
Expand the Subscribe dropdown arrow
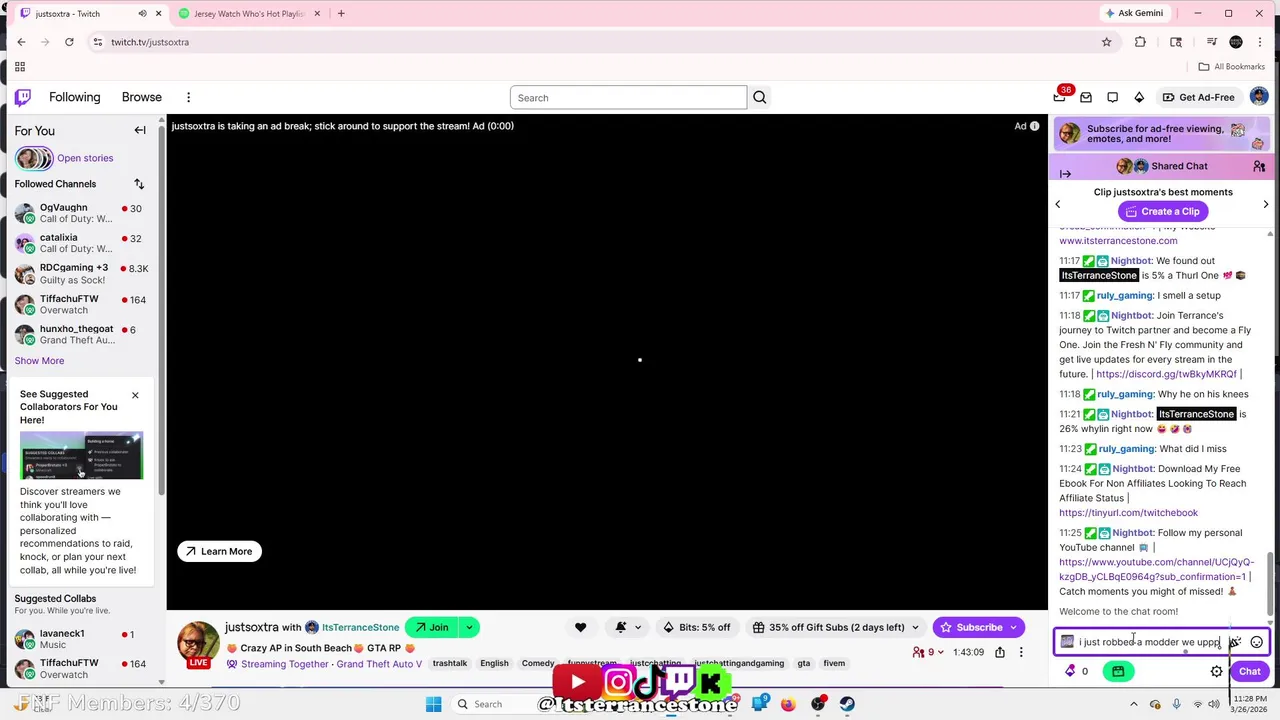[1014, 627]
